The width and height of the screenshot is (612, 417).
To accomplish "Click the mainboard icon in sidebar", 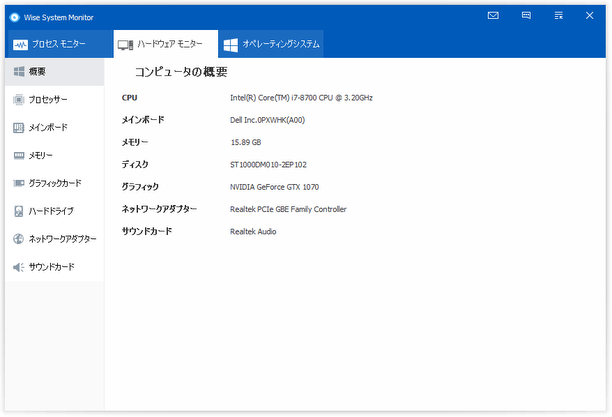I will tap(18, 128).
